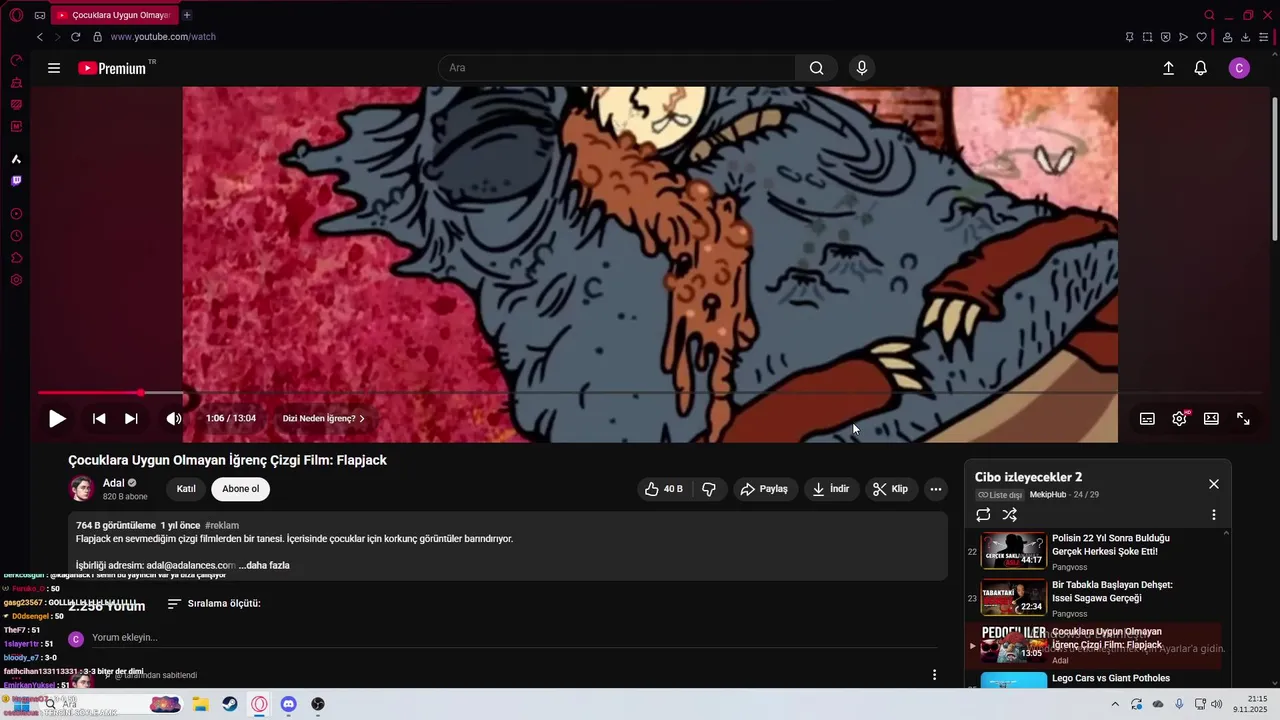Seek on the video progress bar
This screenshot has height=720, width=1280.
tap(650, 393)
